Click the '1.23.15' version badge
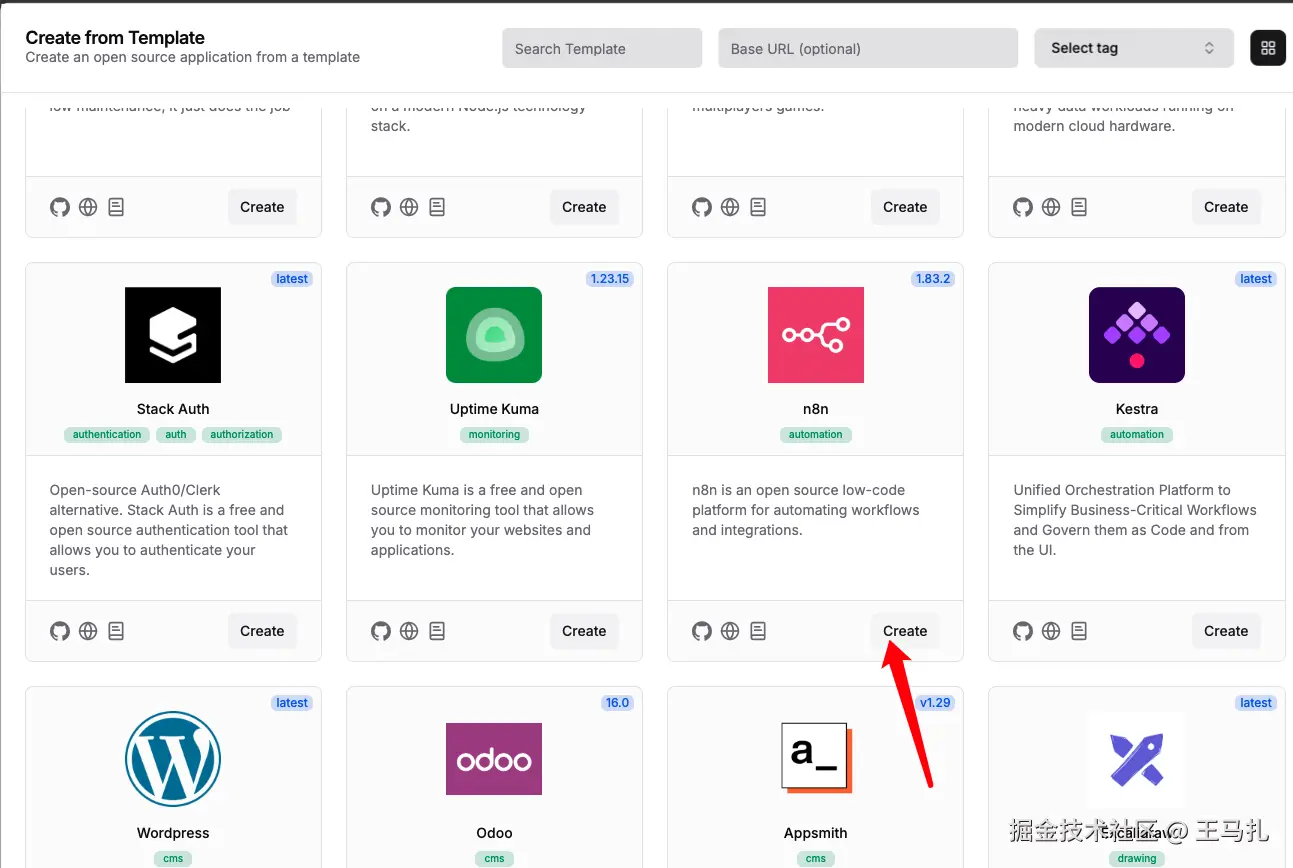1293x868 pixels. click(610, 279)
